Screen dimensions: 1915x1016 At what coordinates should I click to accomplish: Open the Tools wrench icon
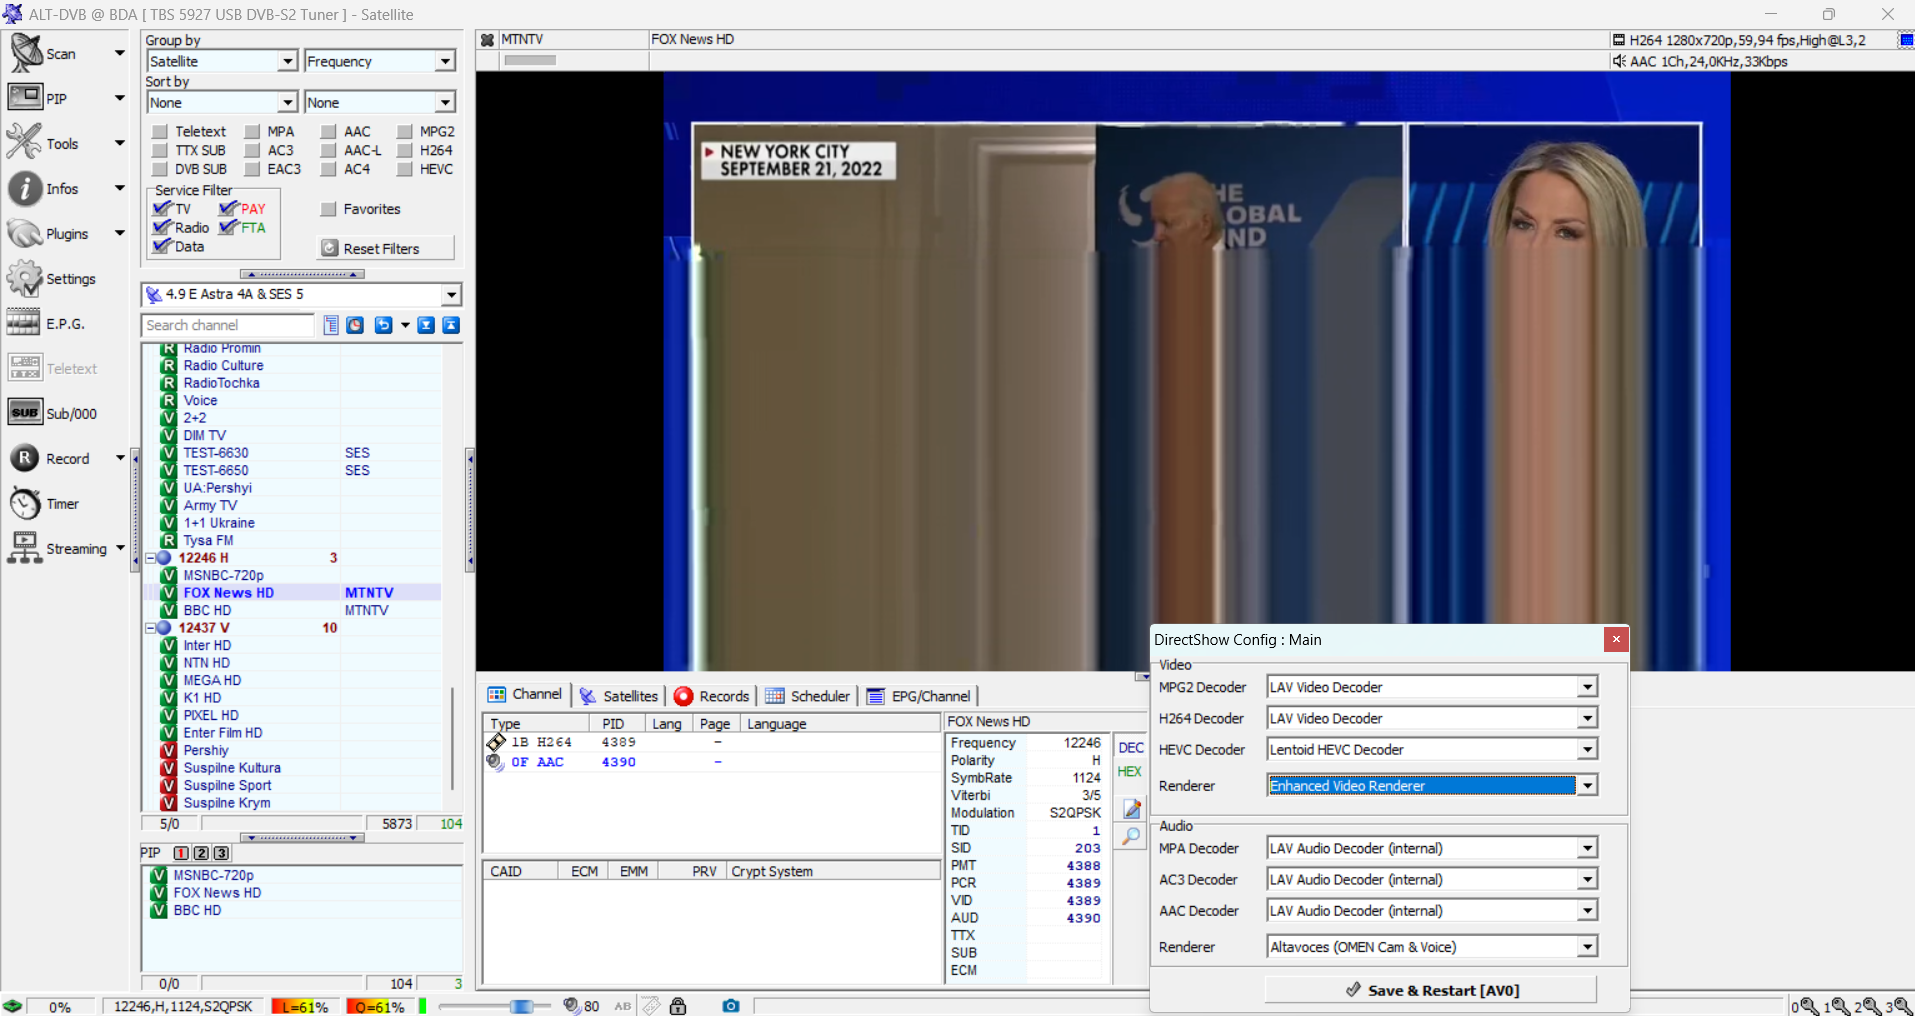click(25, 143)
